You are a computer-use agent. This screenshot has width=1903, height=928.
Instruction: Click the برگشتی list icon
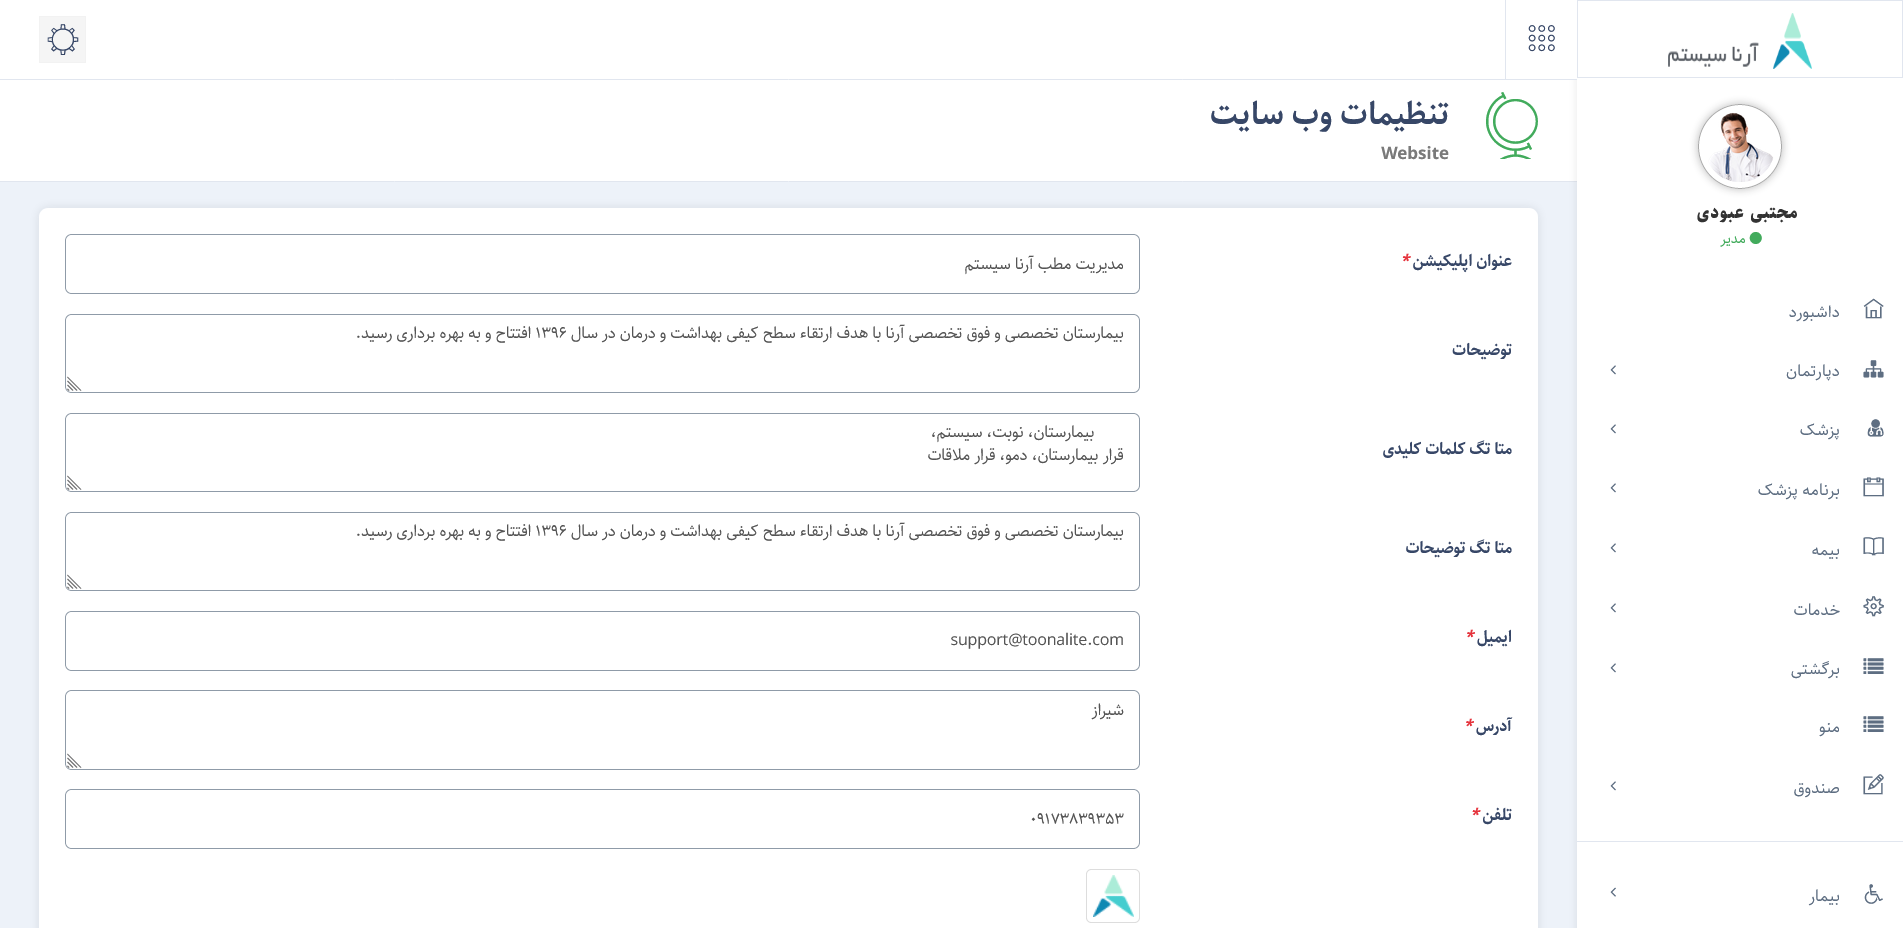(x=1873, y=666)
